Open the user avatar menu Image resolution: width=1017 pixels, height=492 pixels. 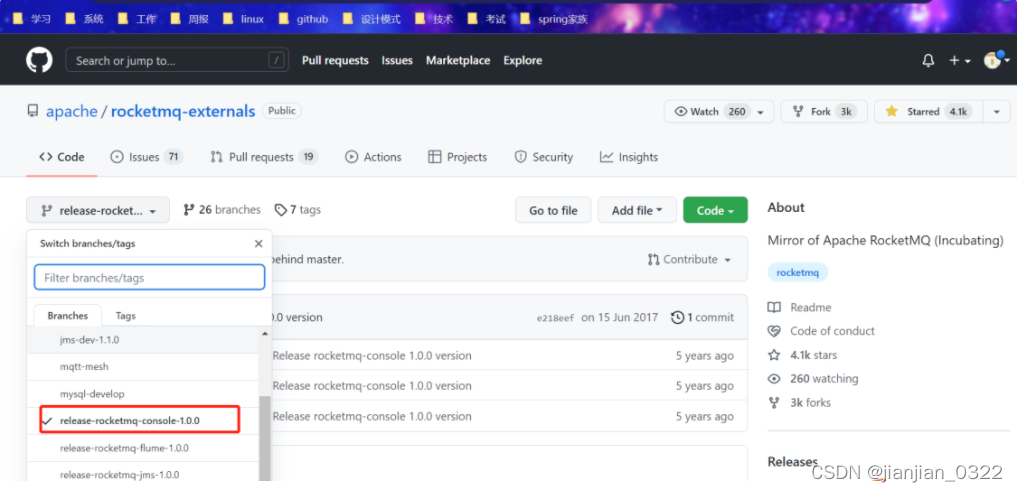click(x=996, y=60)
